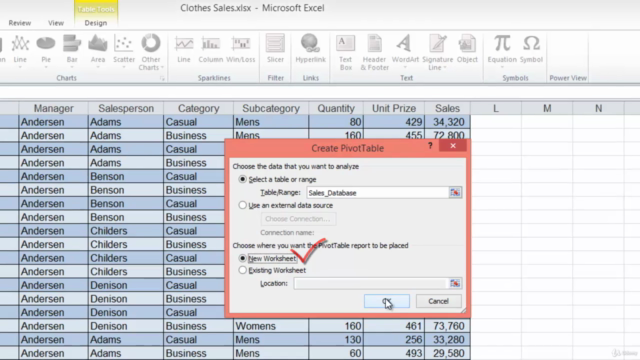Insert an Equation

click(x=502, y=50)
